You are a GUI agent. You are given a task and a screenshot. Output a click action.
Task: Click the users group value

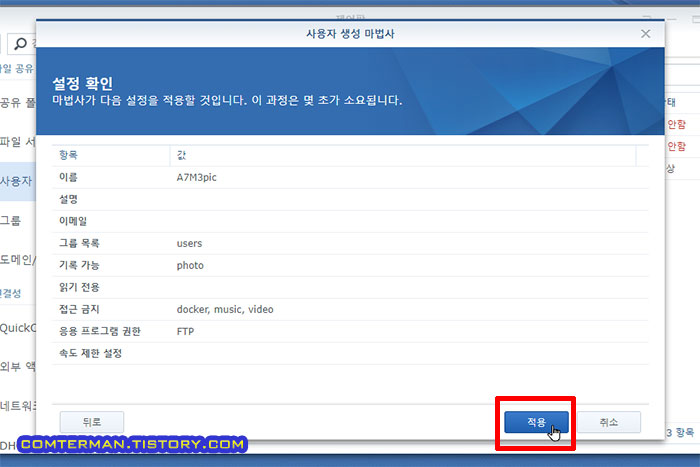(x=189, y=243)
